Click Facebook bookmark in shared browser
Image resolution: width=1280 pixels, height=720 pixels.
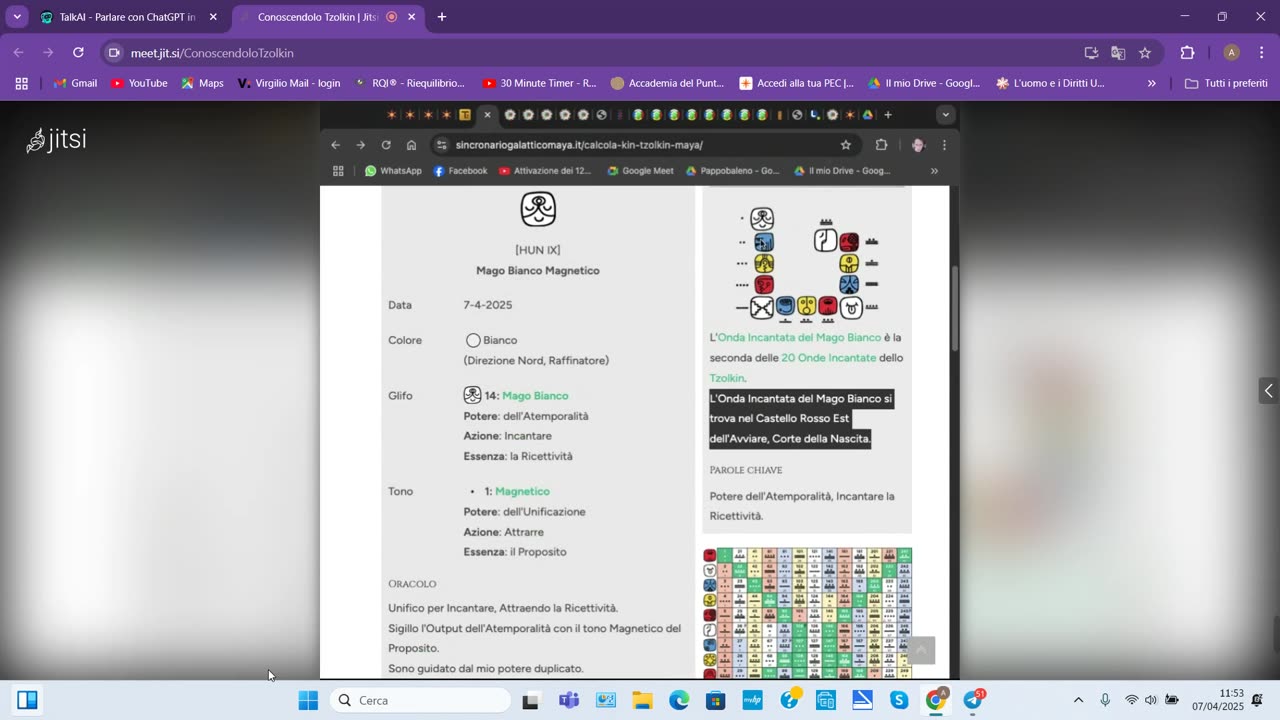pyautogui.click(x=460, y=171)
